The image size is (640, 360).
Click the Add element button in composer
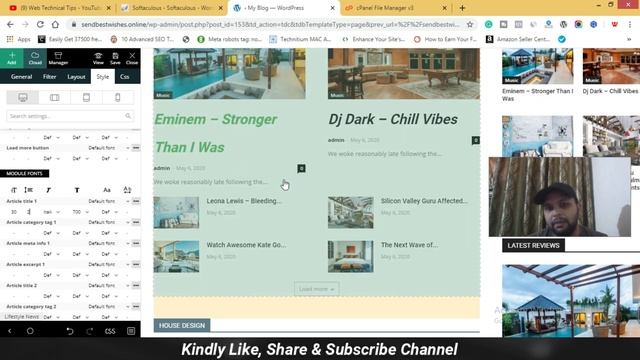pyautogui.click(x=11, y=58)
